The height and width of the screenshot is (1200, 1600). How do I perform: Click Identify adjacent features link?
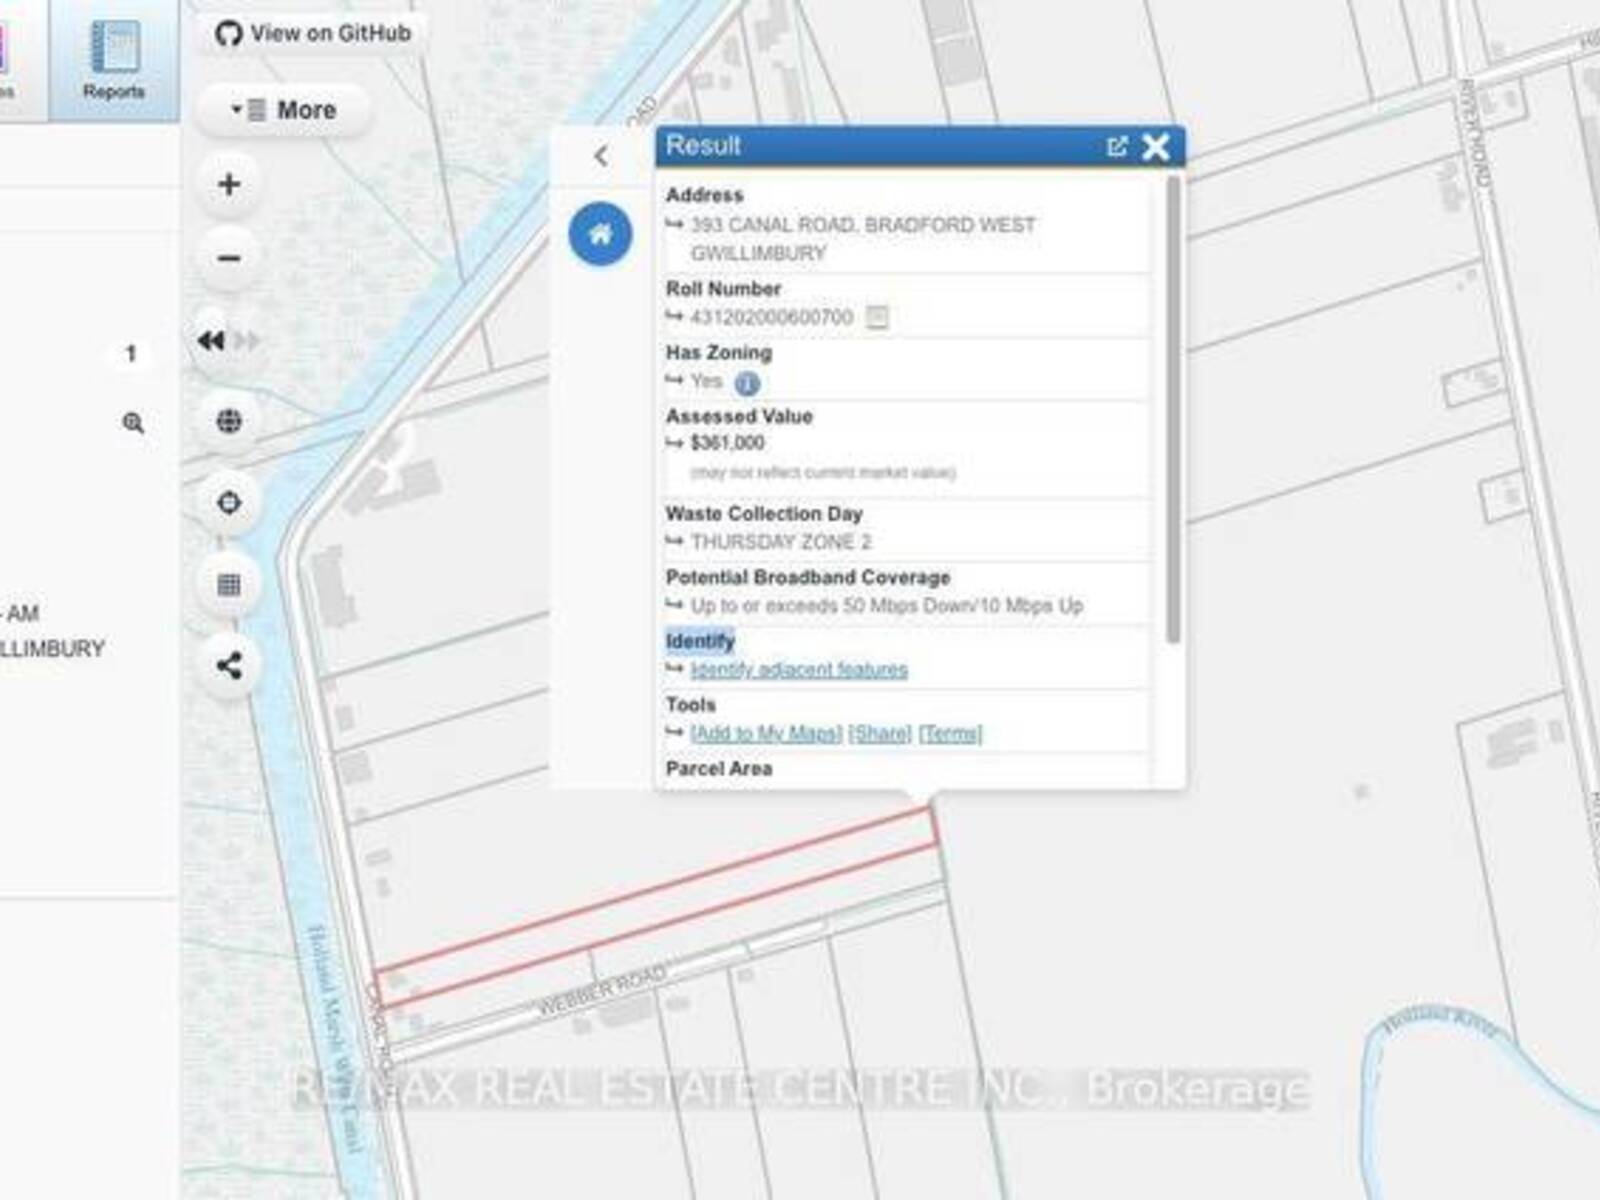pyautogui.click(x=799, y=669)
